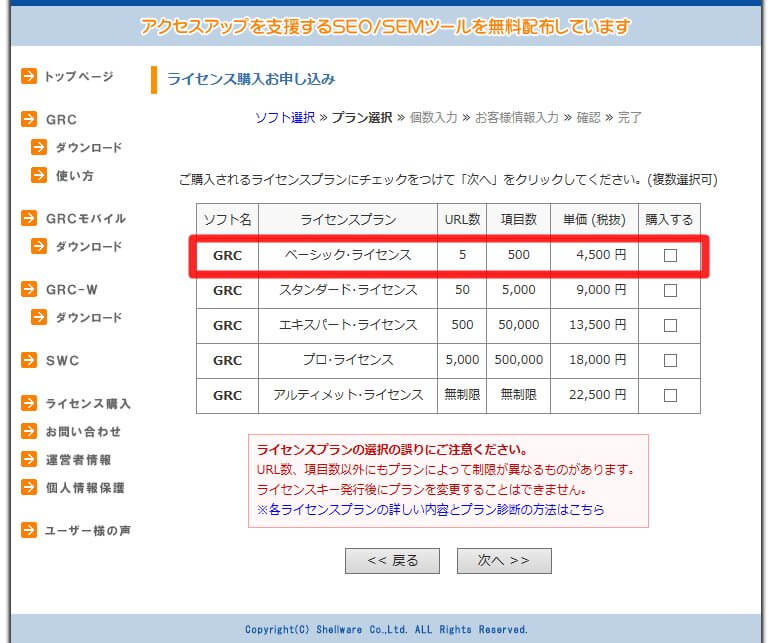Click the arrow icon beside 個人情報保護

point(29,487)
